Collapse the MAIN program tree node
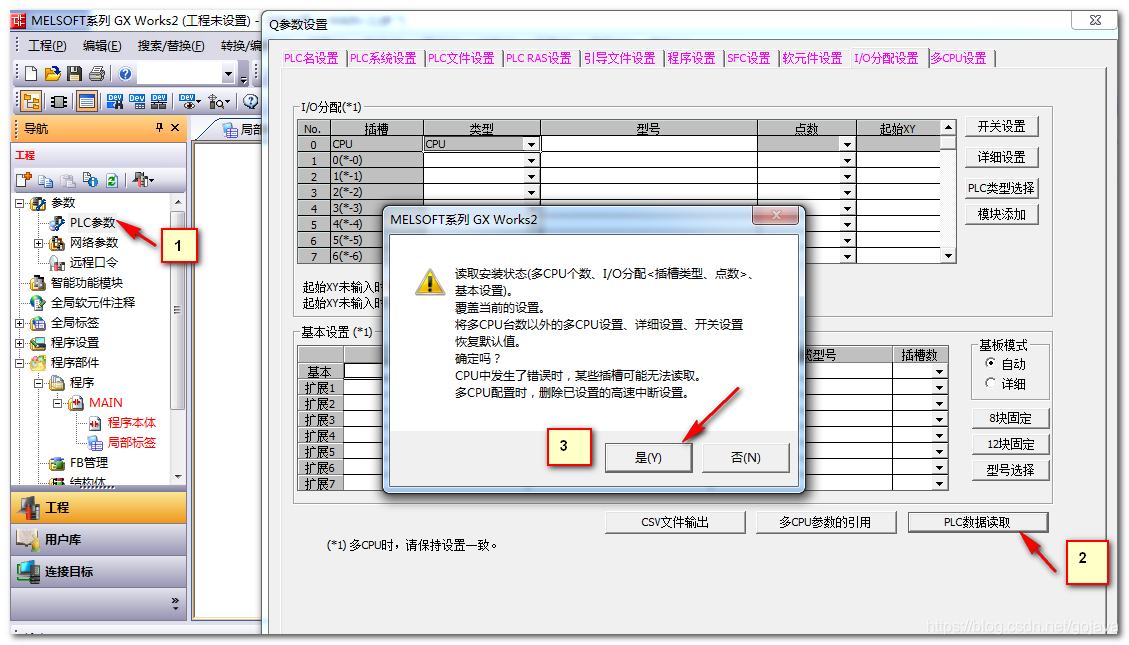This screenshot has height=645, width=1129. coord(58,403)
